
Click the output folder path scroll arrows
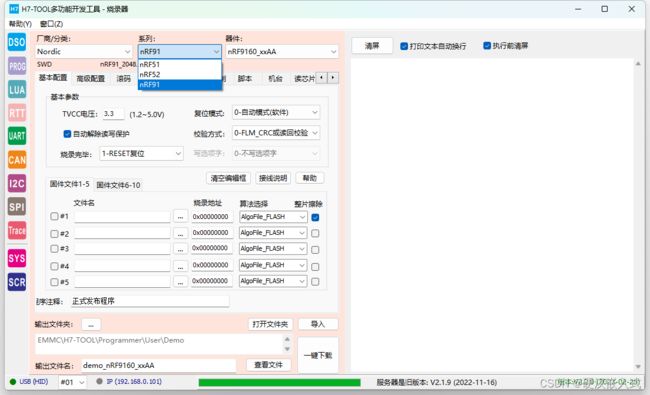[x=287, y=344]
